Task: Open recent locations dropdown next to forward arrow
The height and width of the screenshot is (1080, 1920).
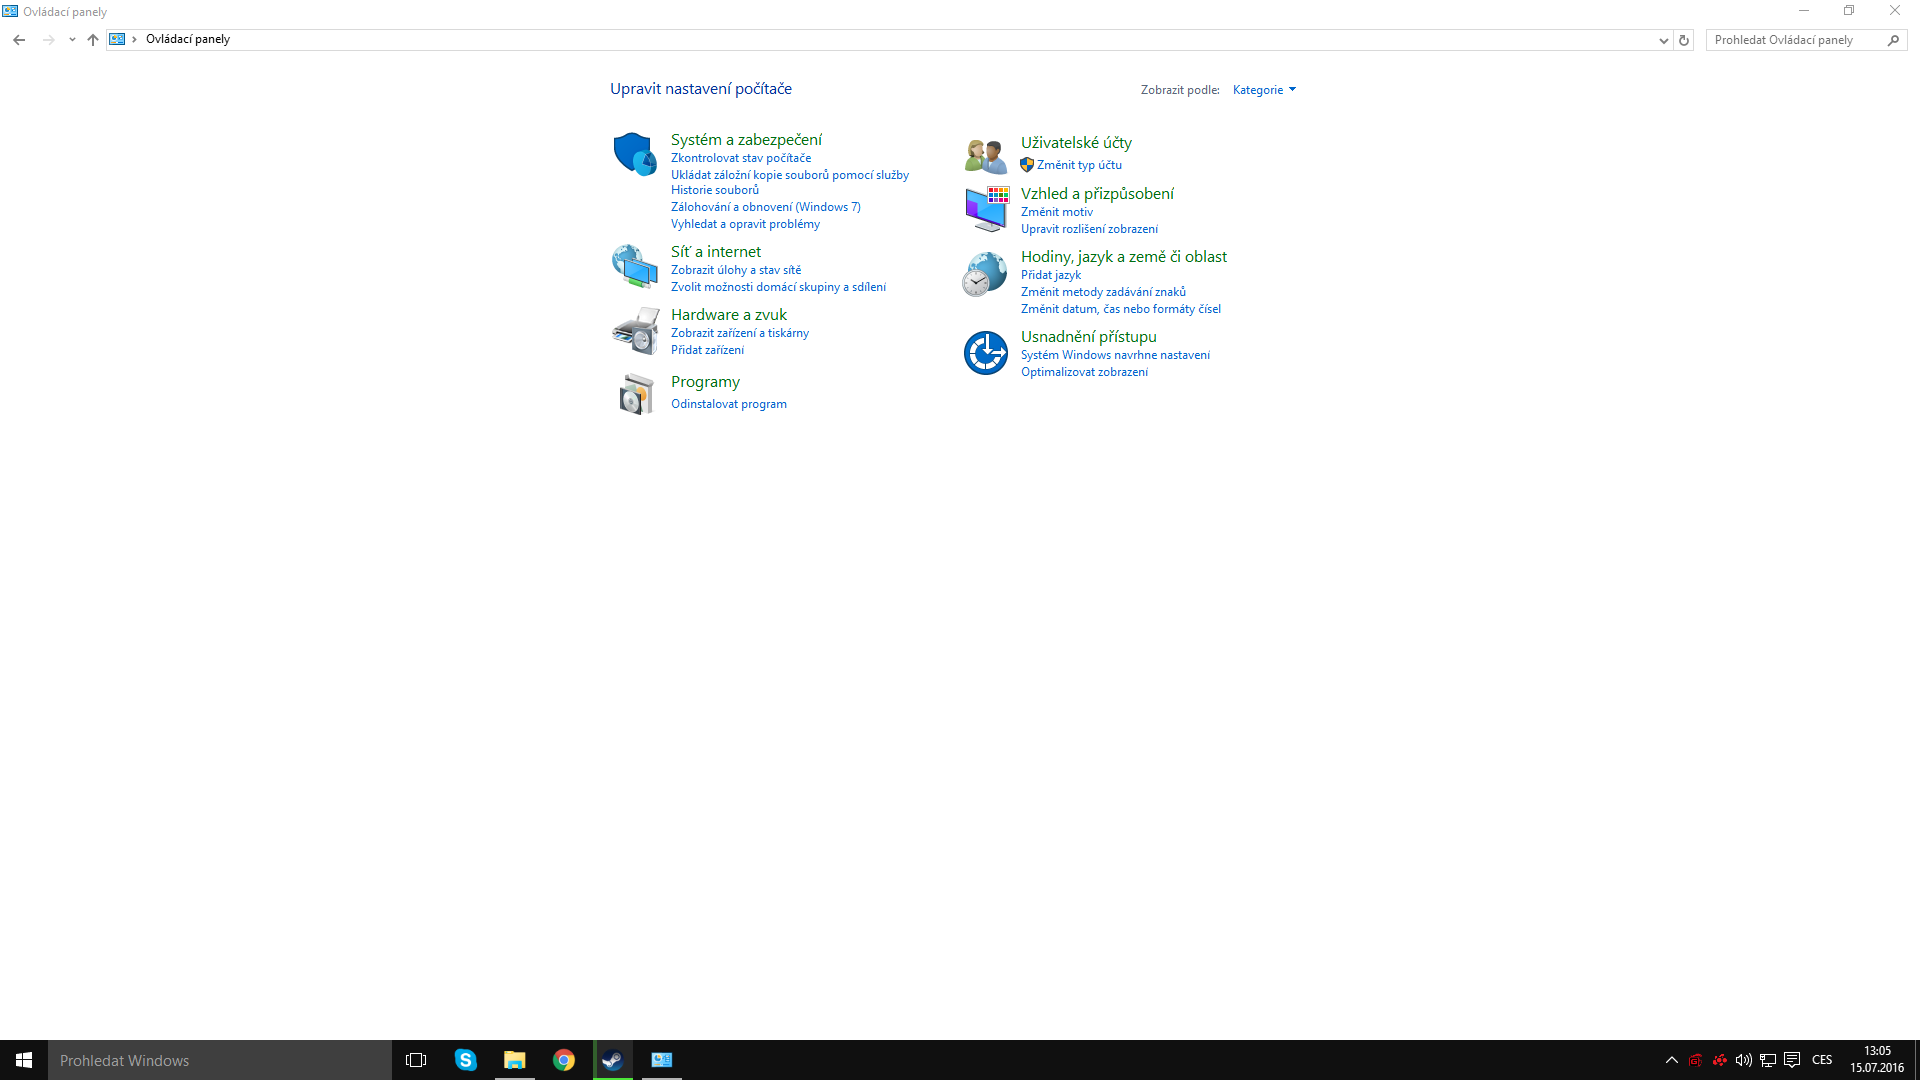Action: 72,40
